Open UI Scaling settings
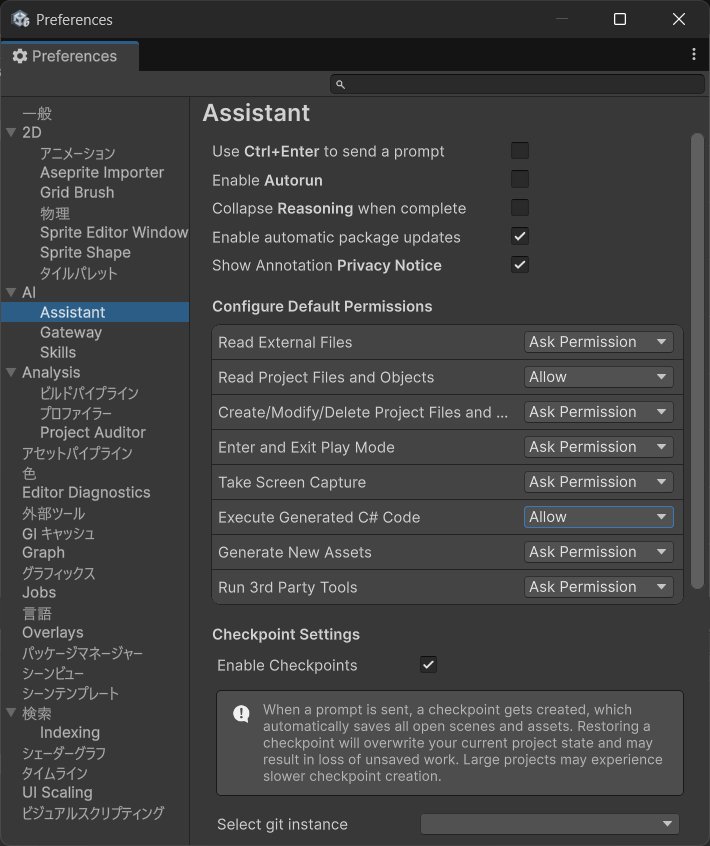Image resolution: width=710 pixels, height=846 pixels. tap(57, 793)
